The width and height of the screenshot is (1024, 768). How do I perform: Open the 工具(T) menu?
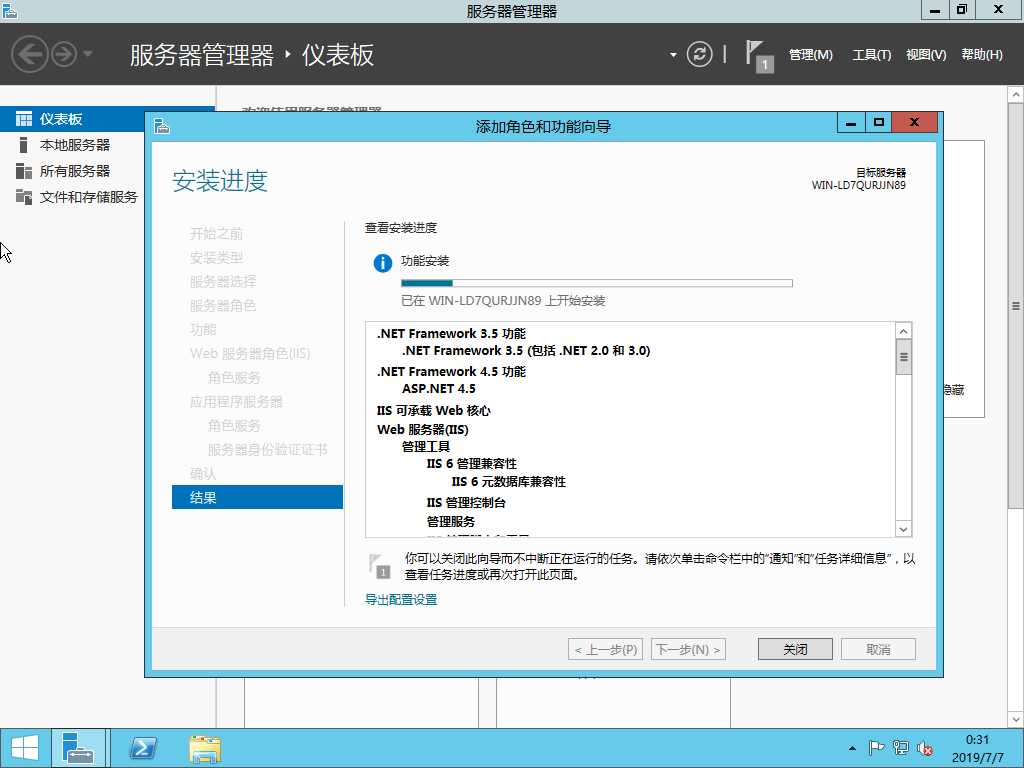pos(871,55)
